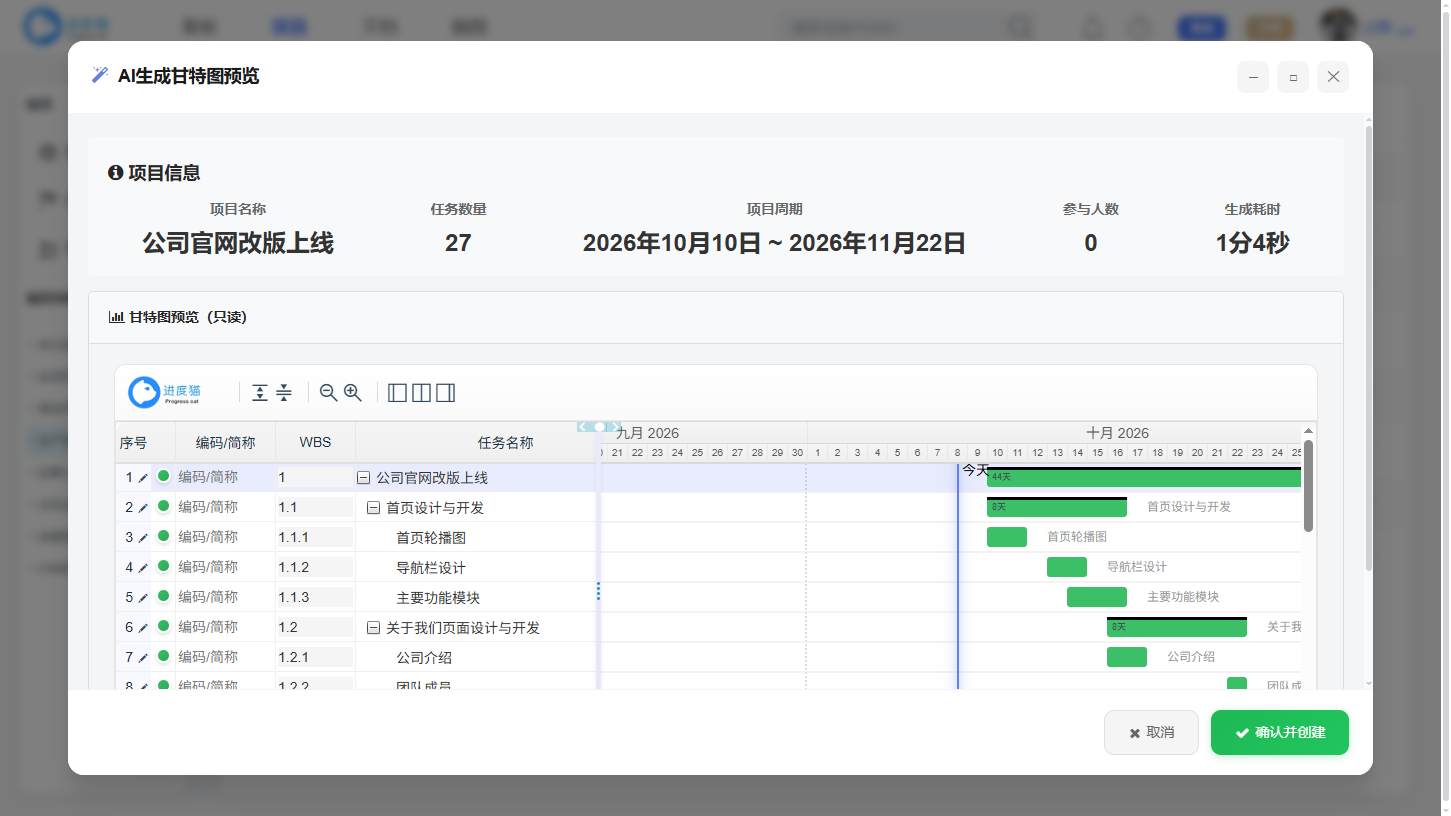Viewport: 1451px width, 816px height.
Task: Click the right arrow of the column splitter
Action: coord(616,427)
